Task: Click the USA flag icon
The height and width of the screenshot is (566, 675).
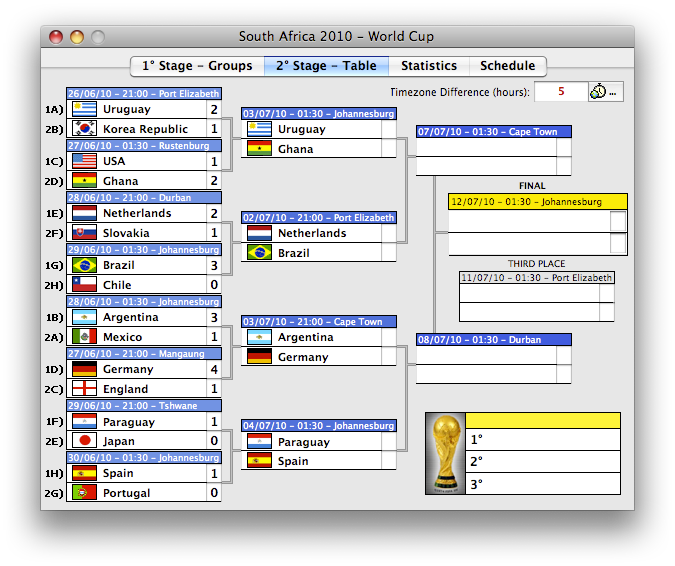Action: coord(84,161)
